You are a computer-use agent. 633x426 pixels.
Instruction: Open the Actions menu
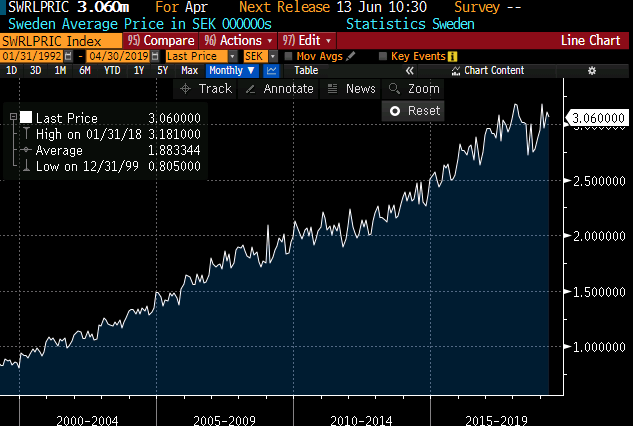(235, 41)
